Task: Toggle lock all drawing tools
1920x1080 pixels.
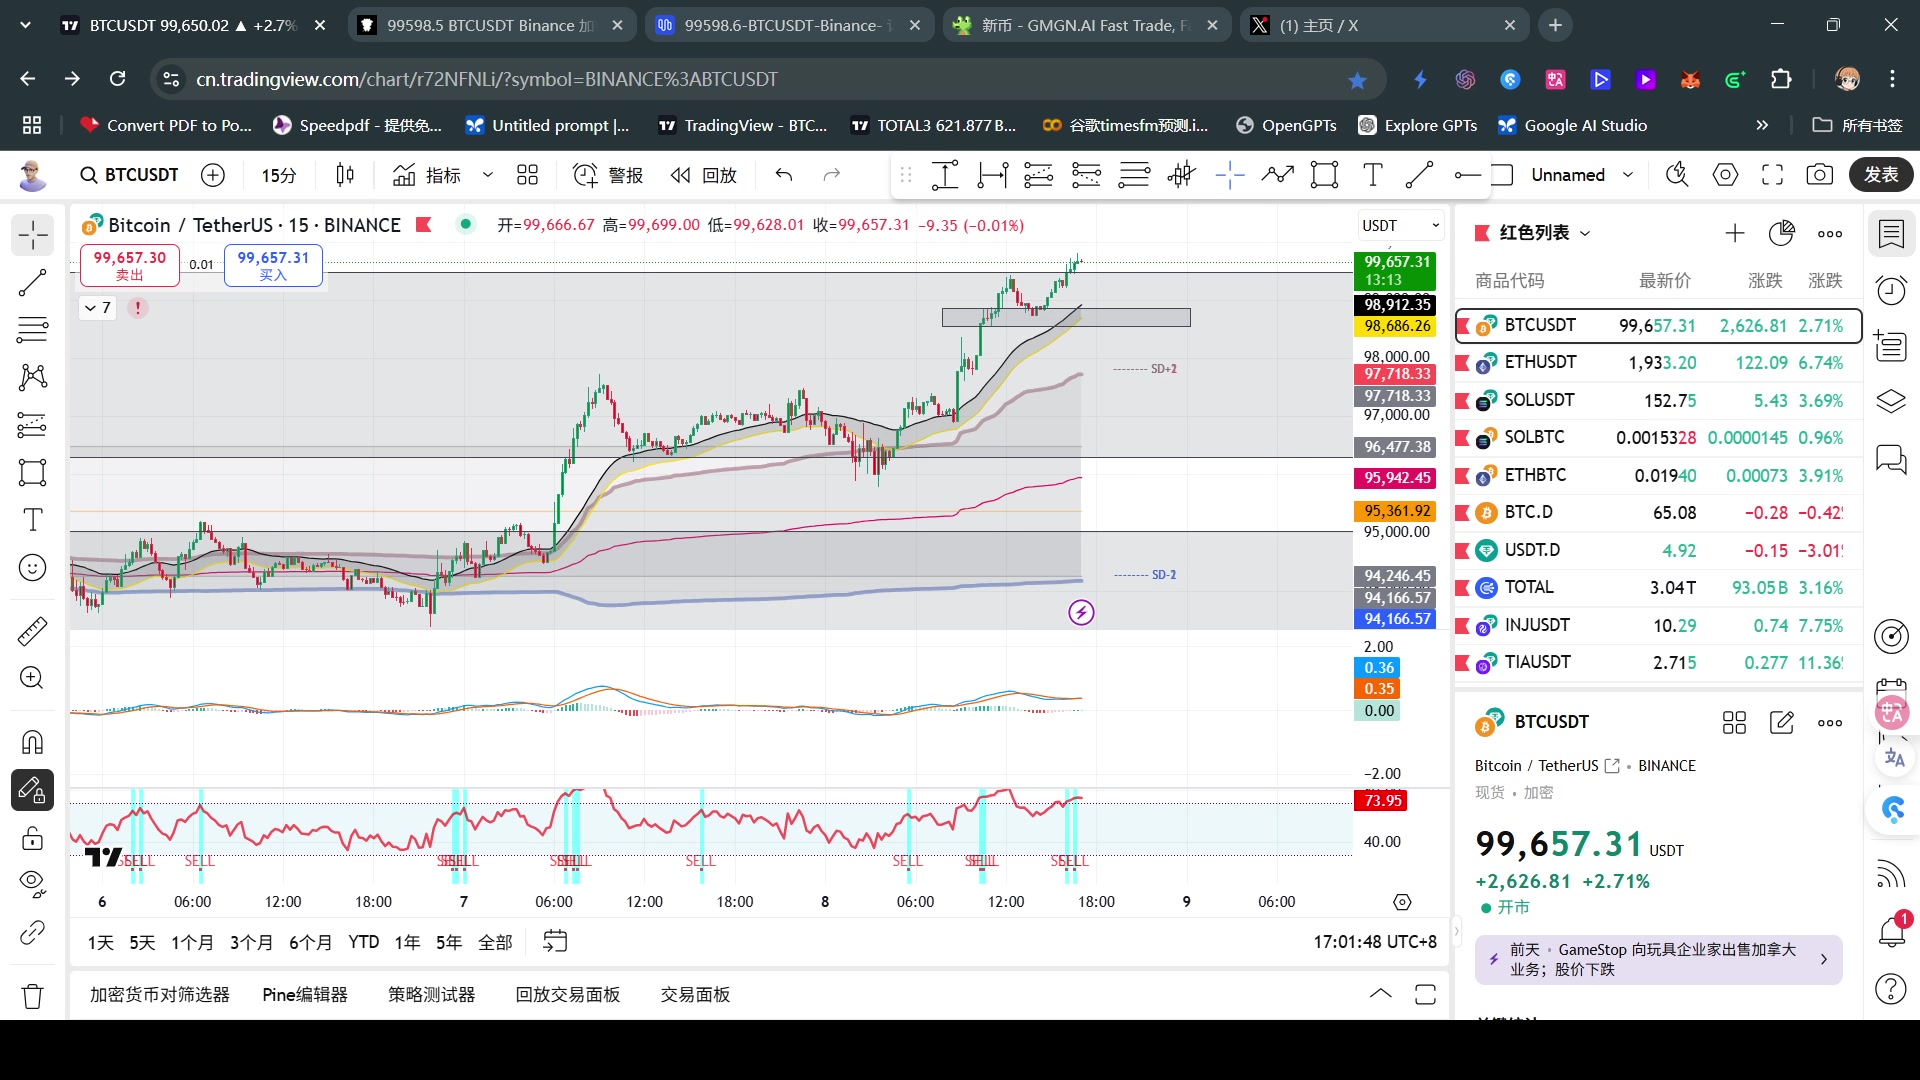Action: pyautogui.click(x=32, y=838)
